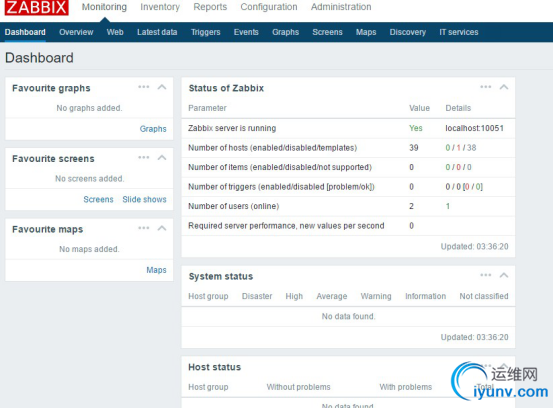Click the Zabbix logo
Viewport: 554px width, 408px height.
(x=36, y=7)
